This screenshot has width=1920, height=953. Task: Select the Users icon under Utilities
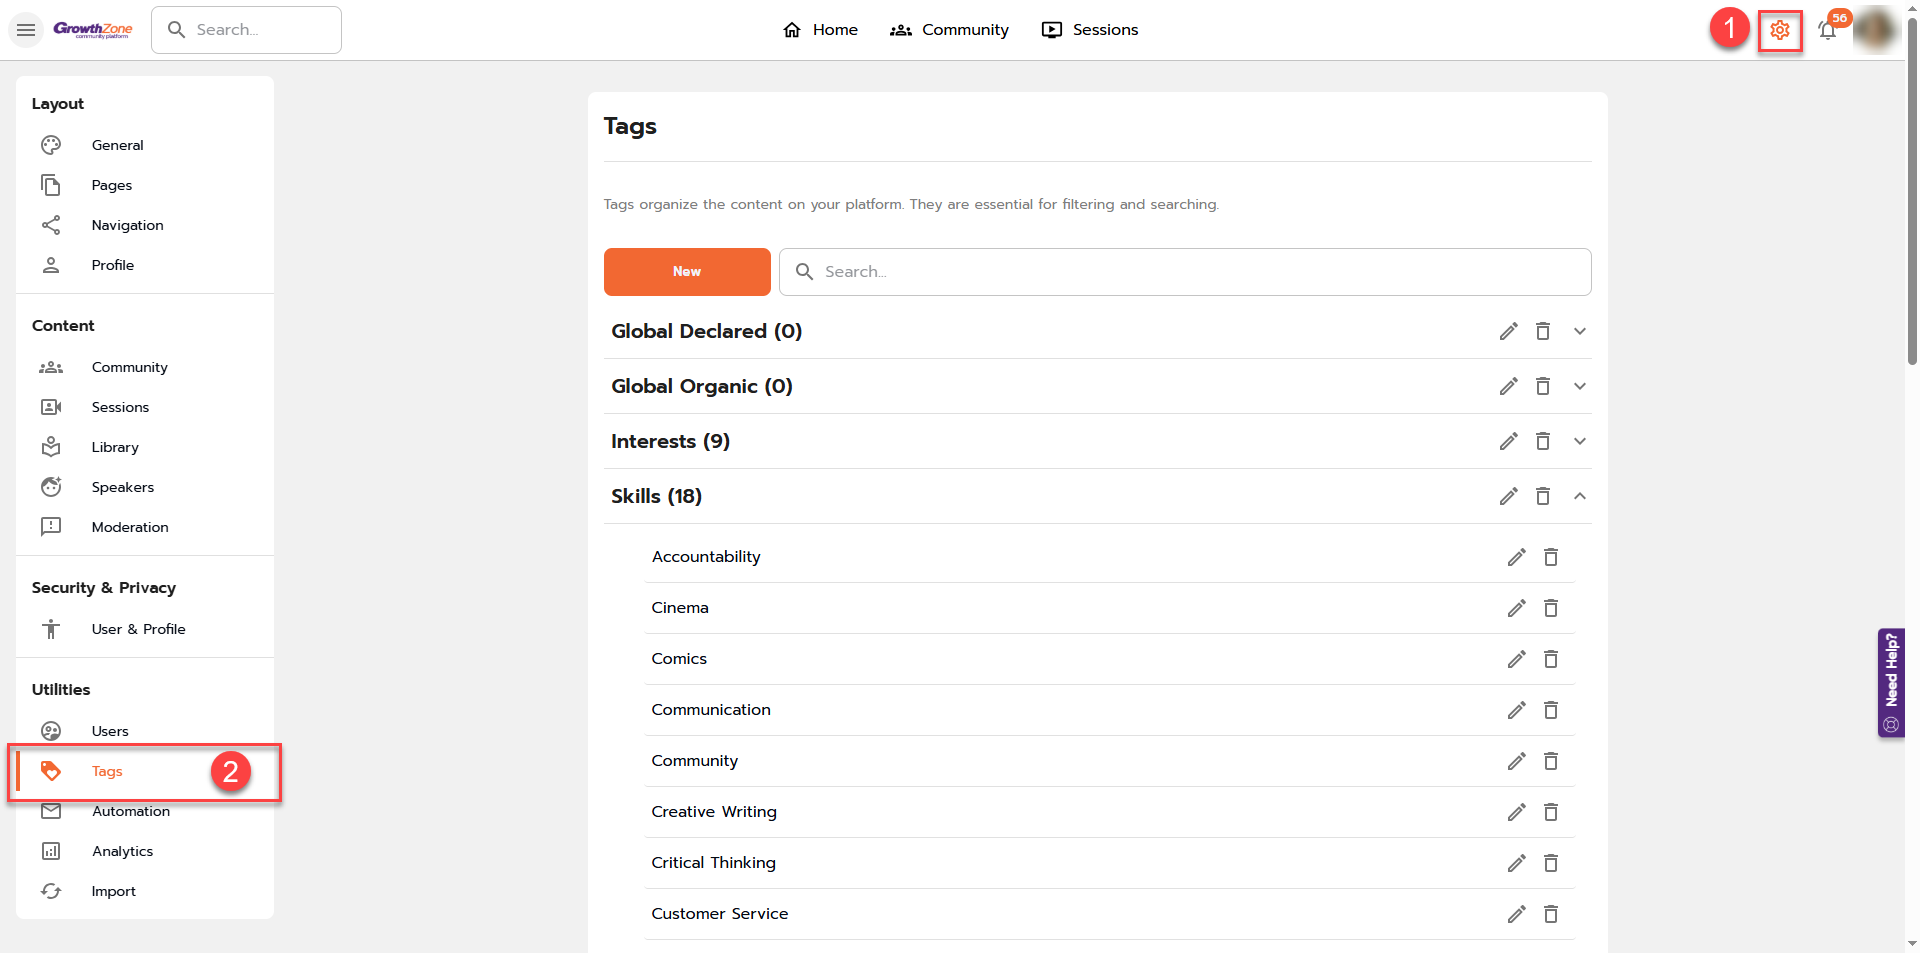point(51,731)
